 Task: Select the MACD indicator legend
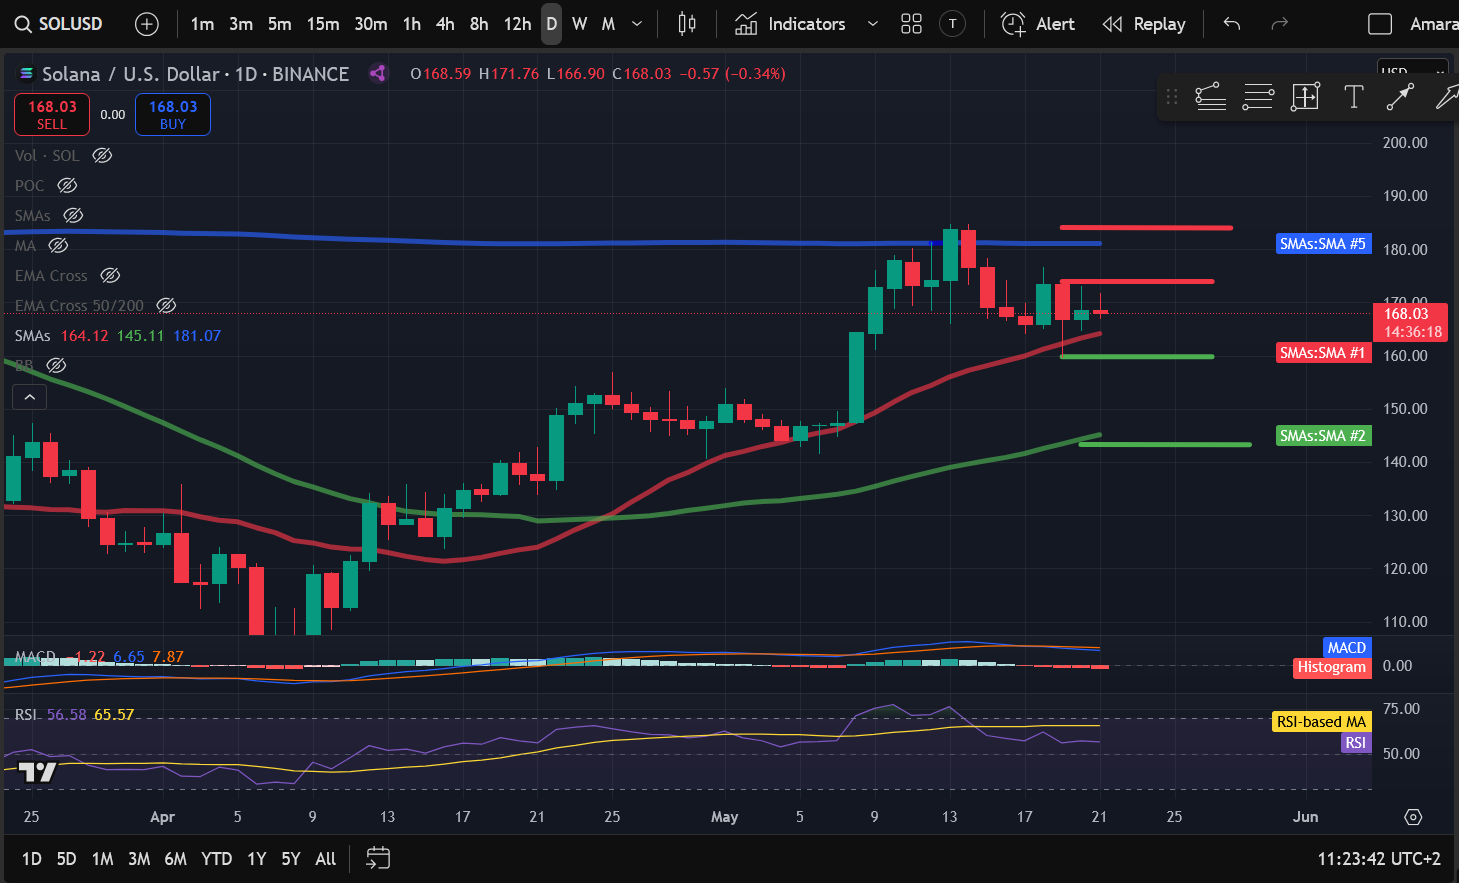tap(99, 657)
